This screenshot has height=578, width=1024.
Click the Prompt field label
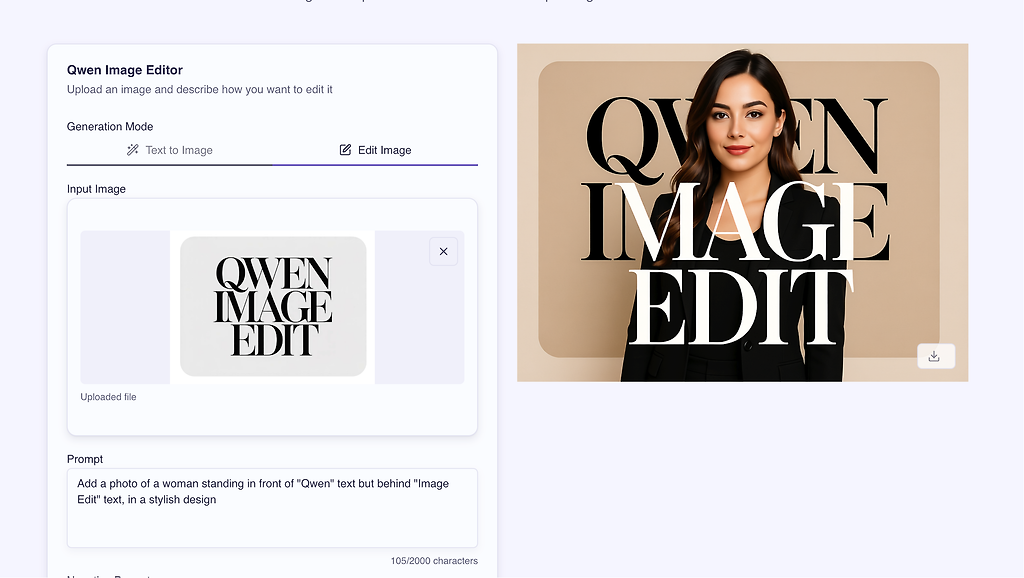(x=85, y=459)
